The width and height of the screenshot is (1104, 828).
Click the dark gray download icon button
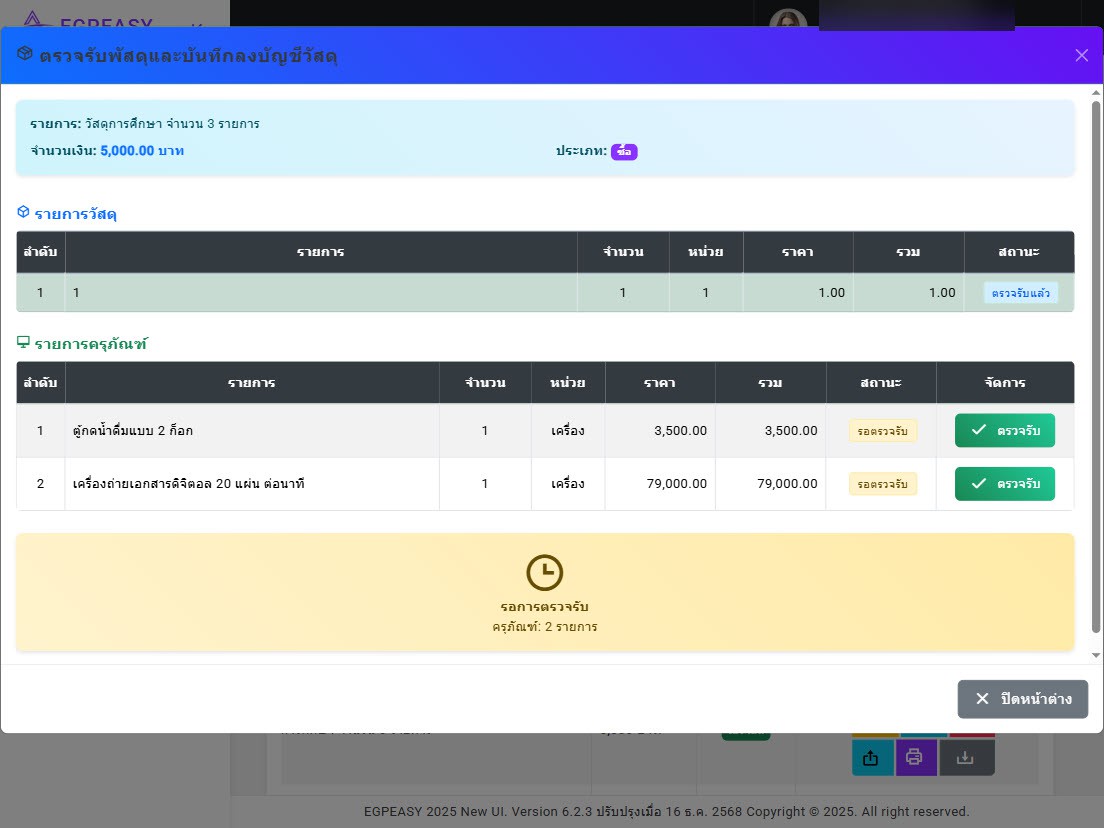(965, 758)
